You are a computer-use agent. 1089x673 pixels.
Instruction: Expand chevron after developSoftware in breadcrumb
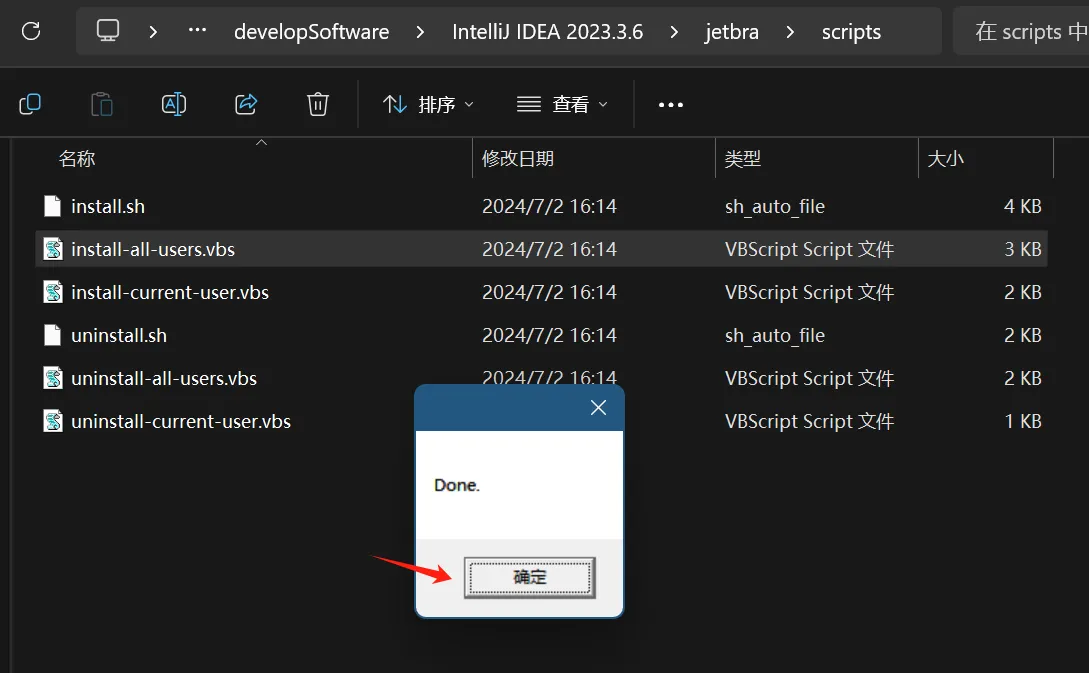point(419,32)
